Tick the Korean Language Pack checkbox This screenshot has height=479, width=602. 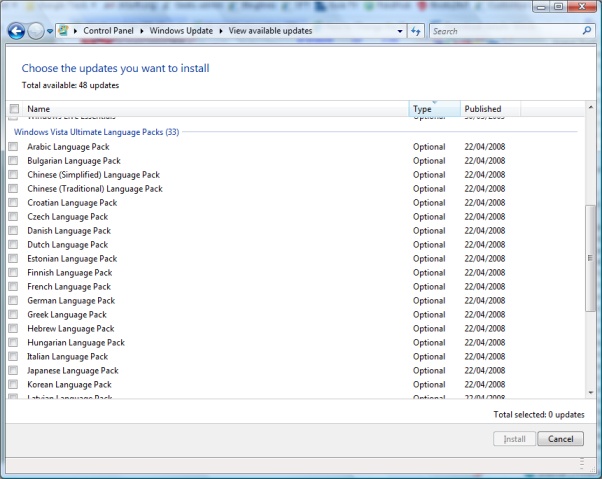point(13,384)
